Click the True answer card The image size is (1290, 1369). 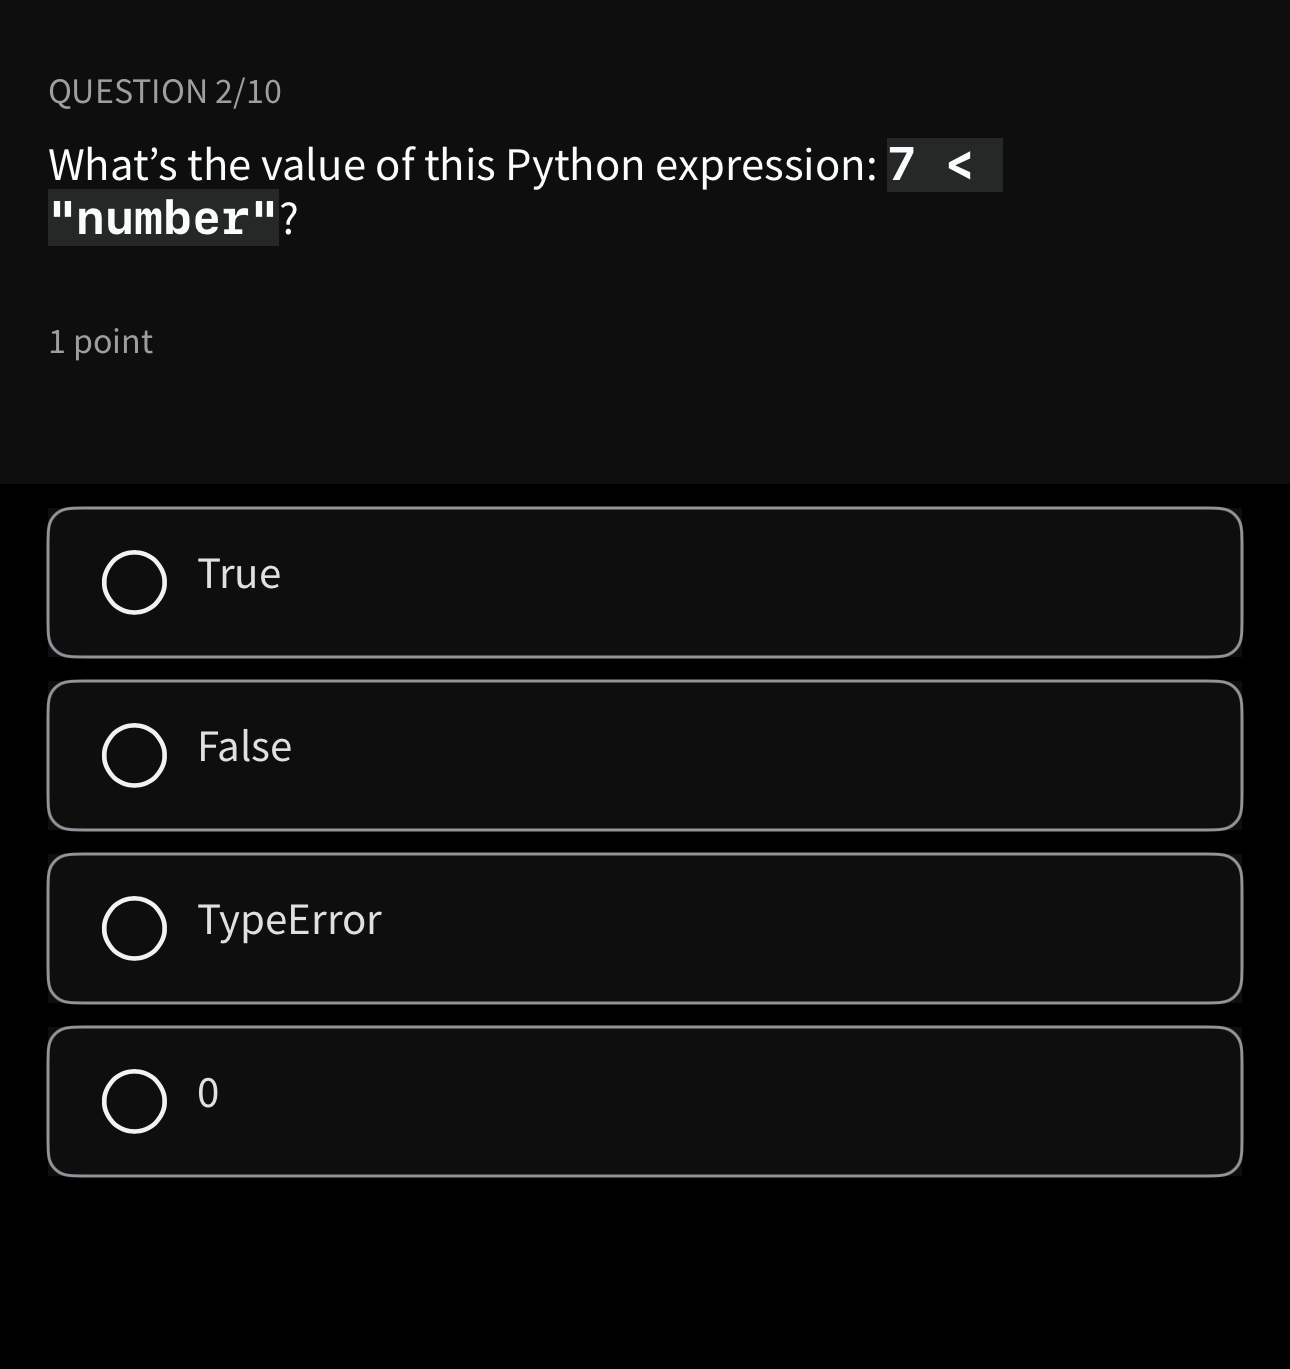click(x=645, y=581)
